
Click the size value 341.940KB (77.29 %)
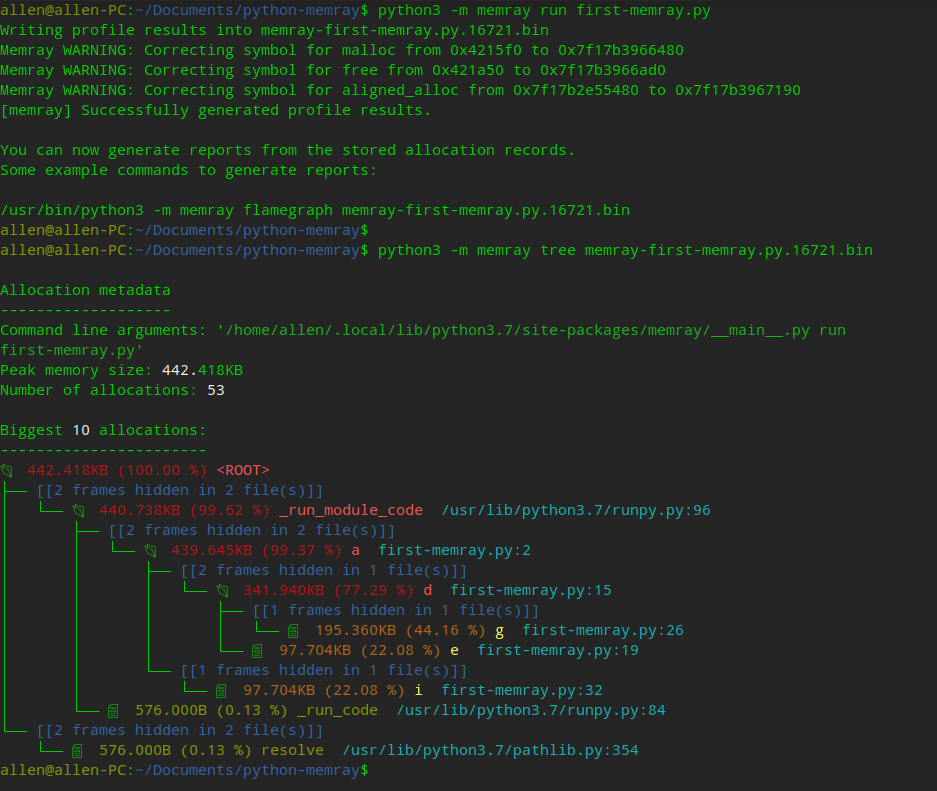pyautogui.click(x=329, y=590)
